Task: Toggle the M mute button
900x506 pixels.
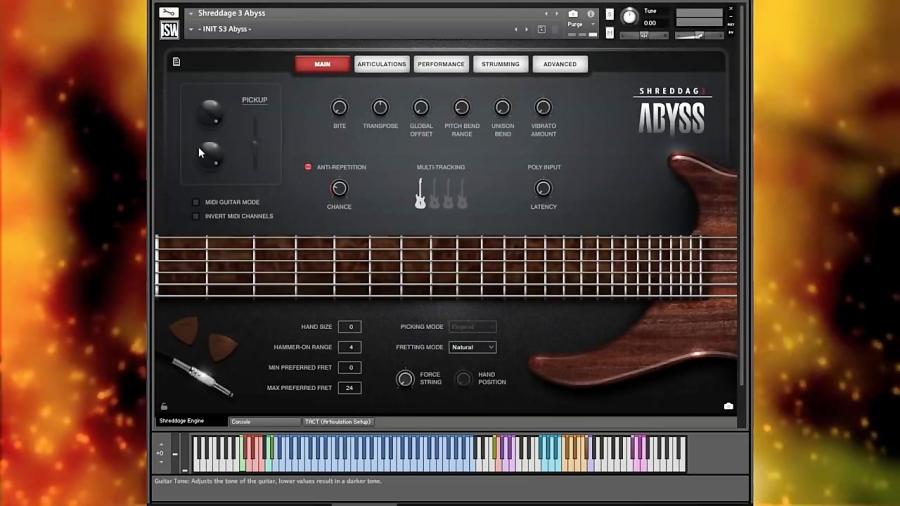Action: coord(610,33)
